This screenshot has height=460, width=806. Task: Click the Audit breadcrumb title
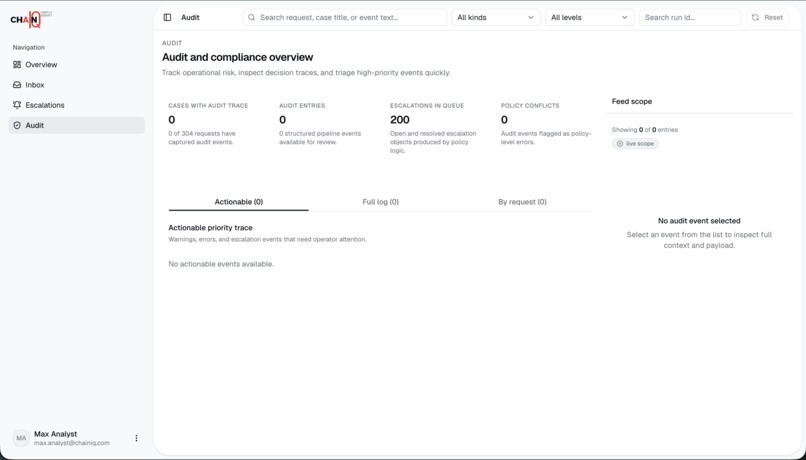pyautogui.click(x=190, y=17)
